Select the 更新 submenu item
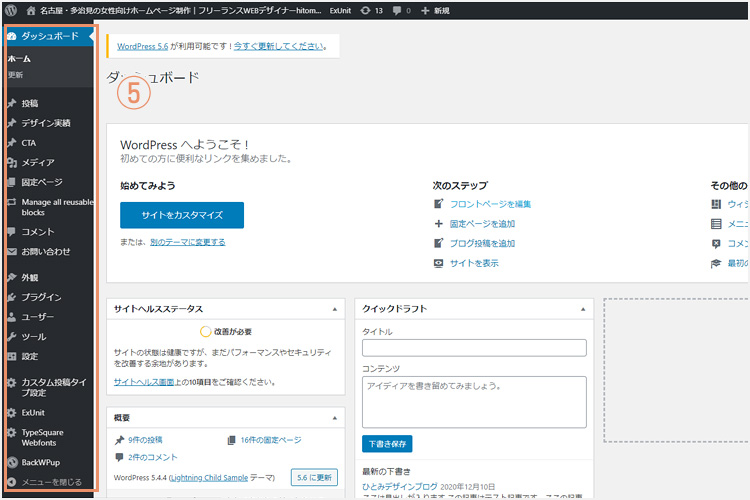The image size is (750, 500). (x=15, y=75)
